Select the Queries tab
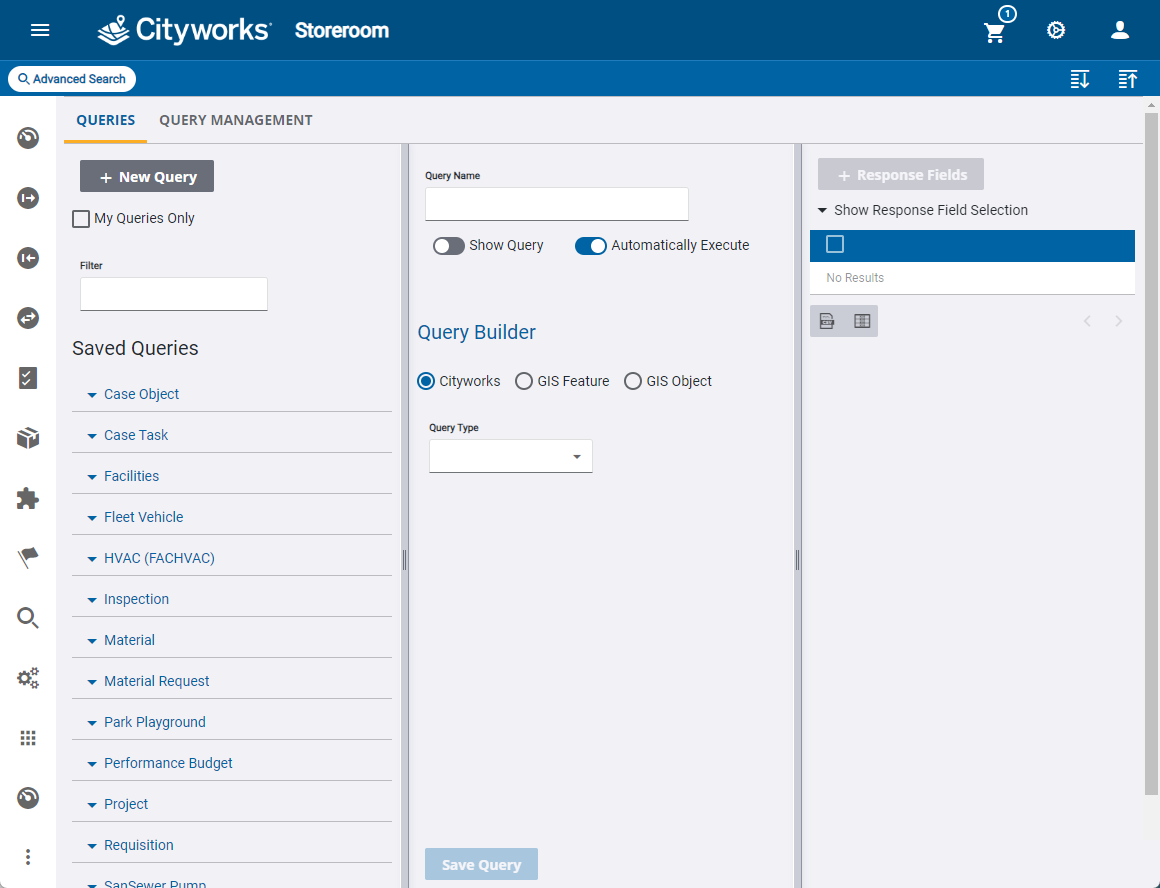The image size is (1160, 888). [x=106, y=120]
